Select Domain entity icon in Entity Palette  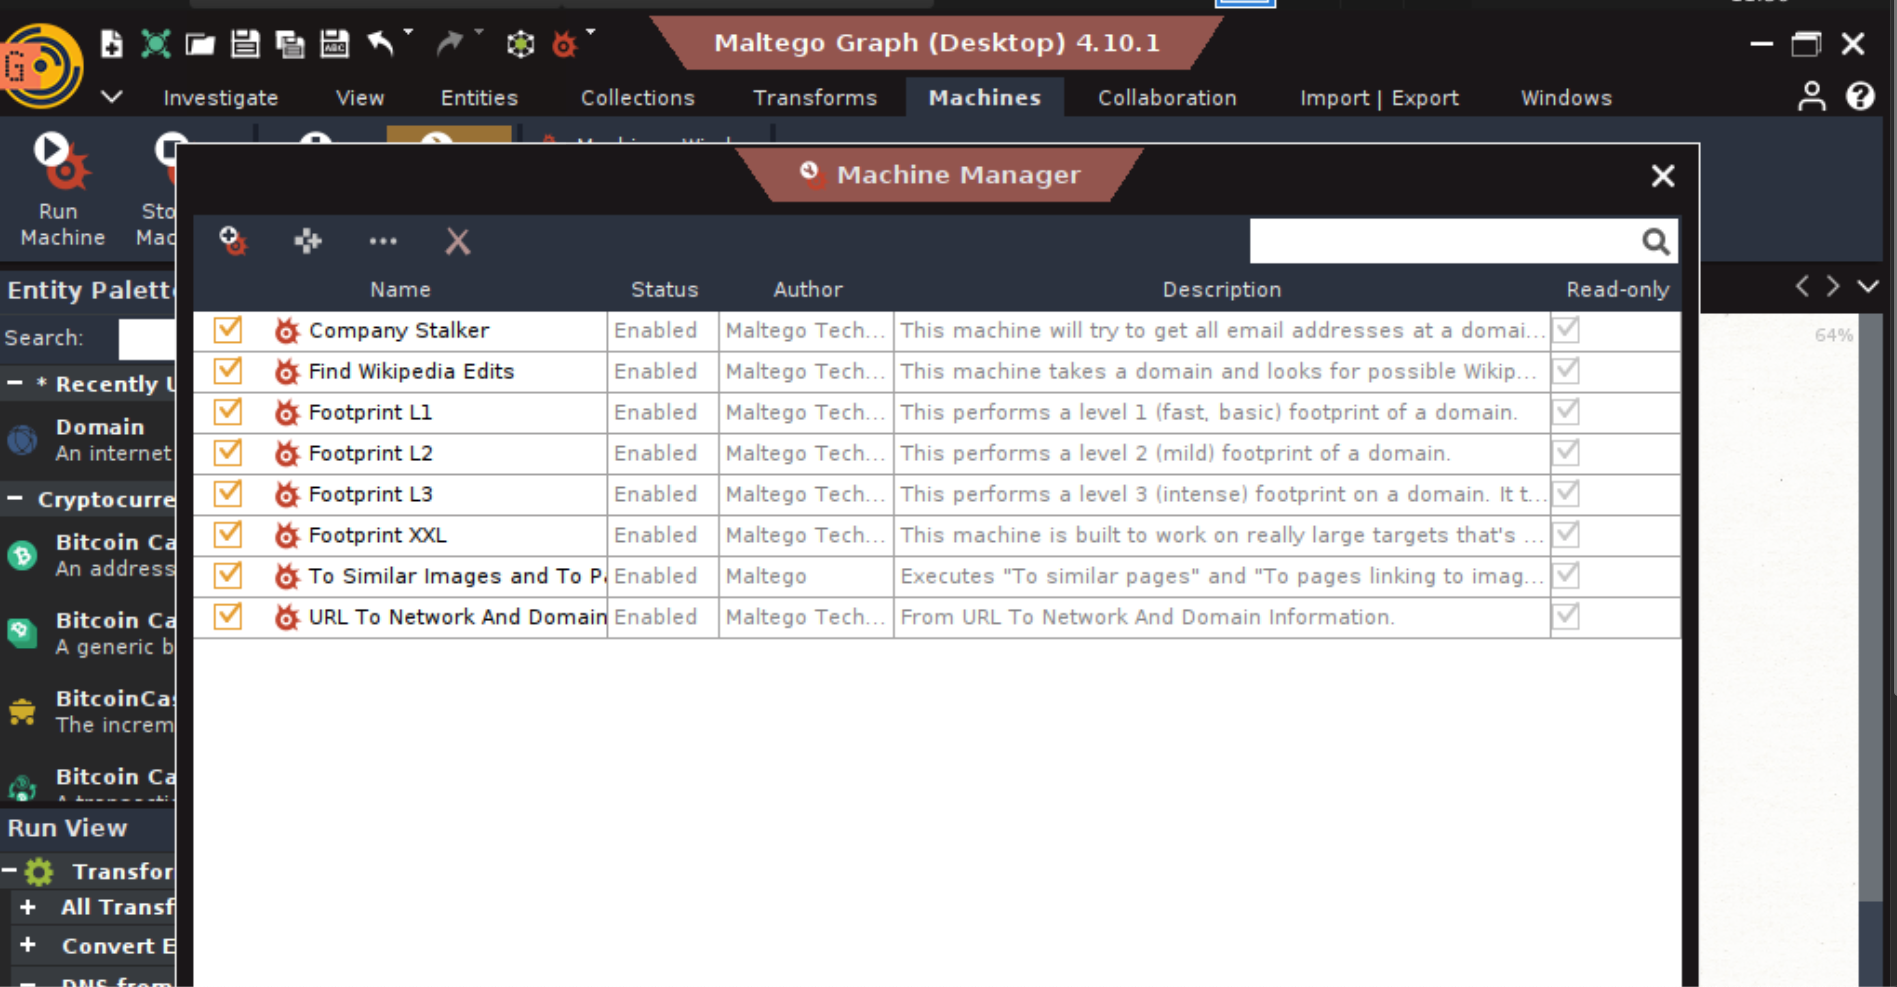tap(22, 439)
